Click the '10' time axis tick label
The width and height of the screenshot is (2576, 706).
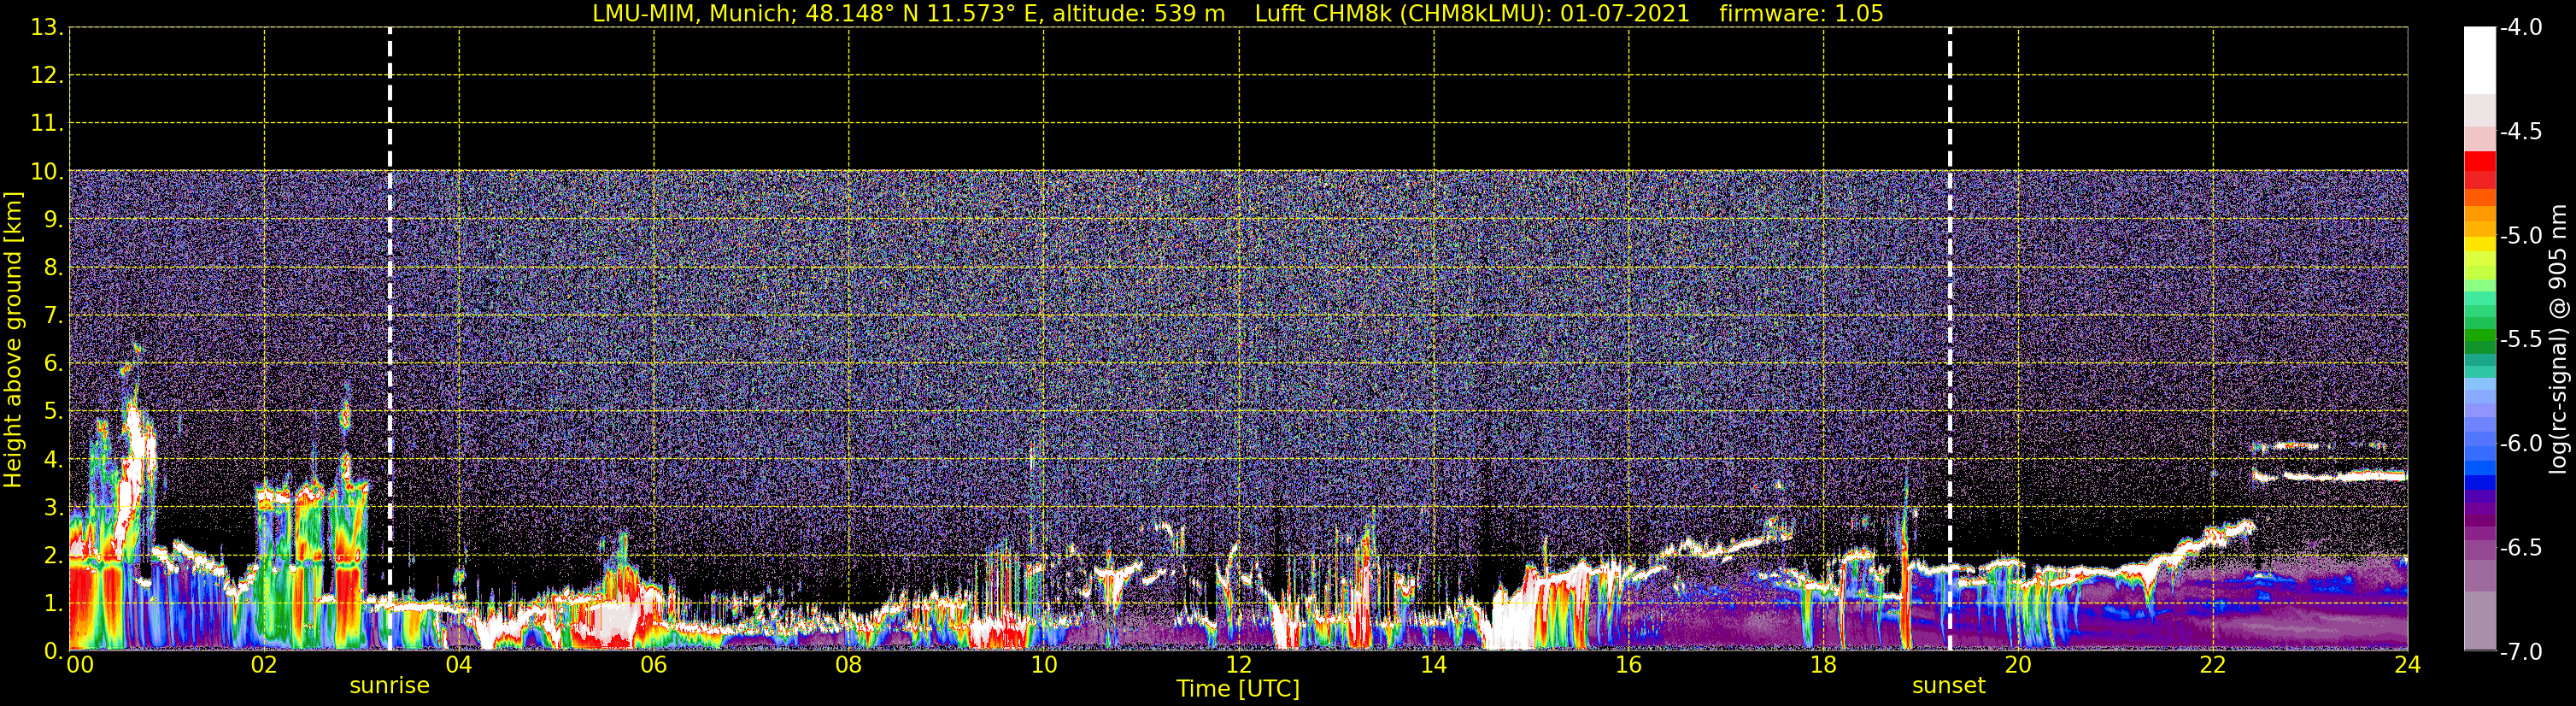pos(1044,665)
